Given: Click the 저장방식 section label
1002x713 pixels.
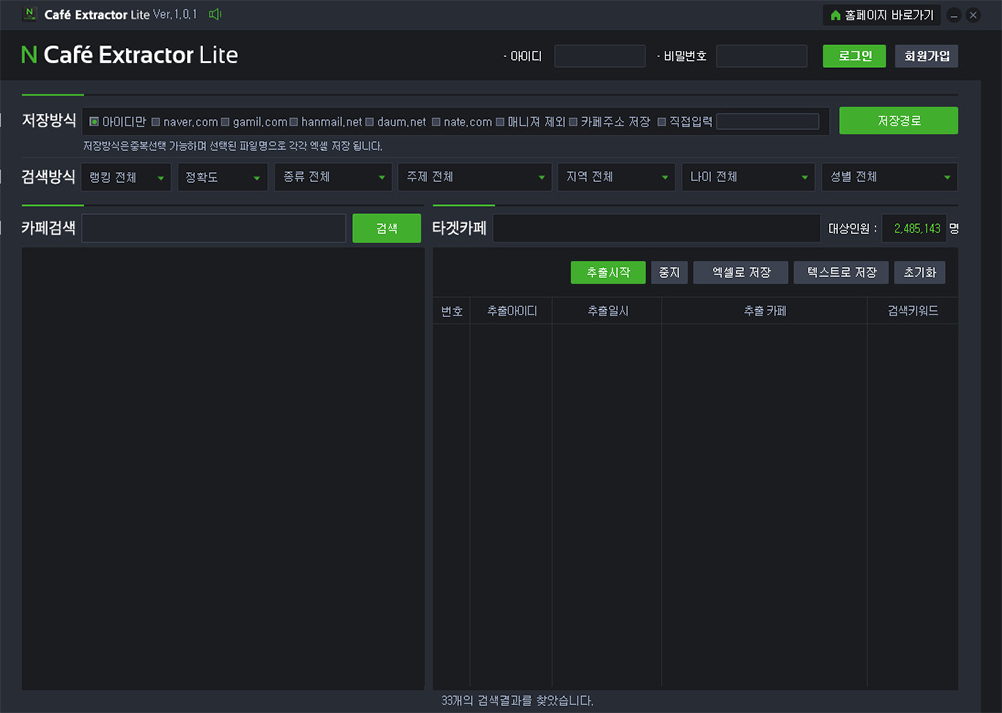Looking at the screenshot, I should pyautogui.click(x=49, y=120).
